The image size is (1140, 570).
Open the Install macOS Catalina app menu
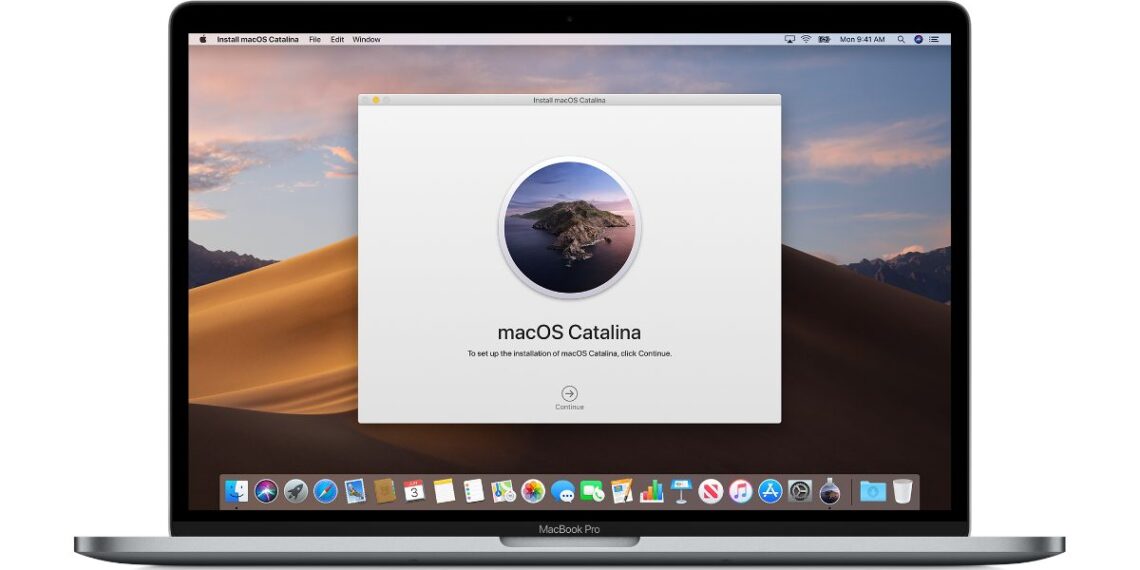coord(257,40)
